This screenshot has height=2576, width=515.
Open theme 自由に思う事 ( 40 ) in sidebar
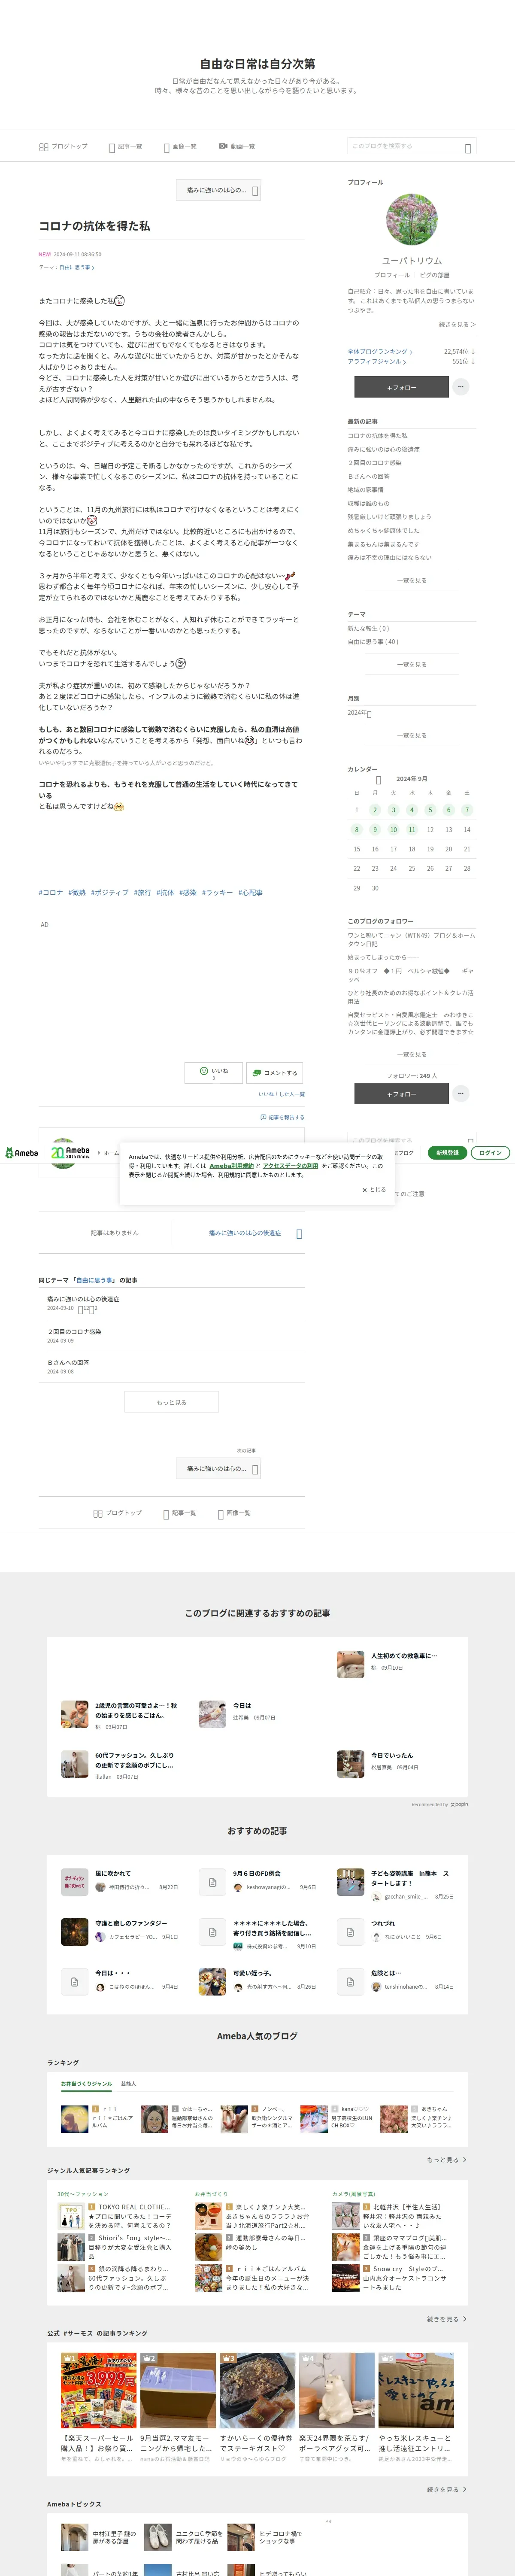pyautogui.click(x=373, y=641)
